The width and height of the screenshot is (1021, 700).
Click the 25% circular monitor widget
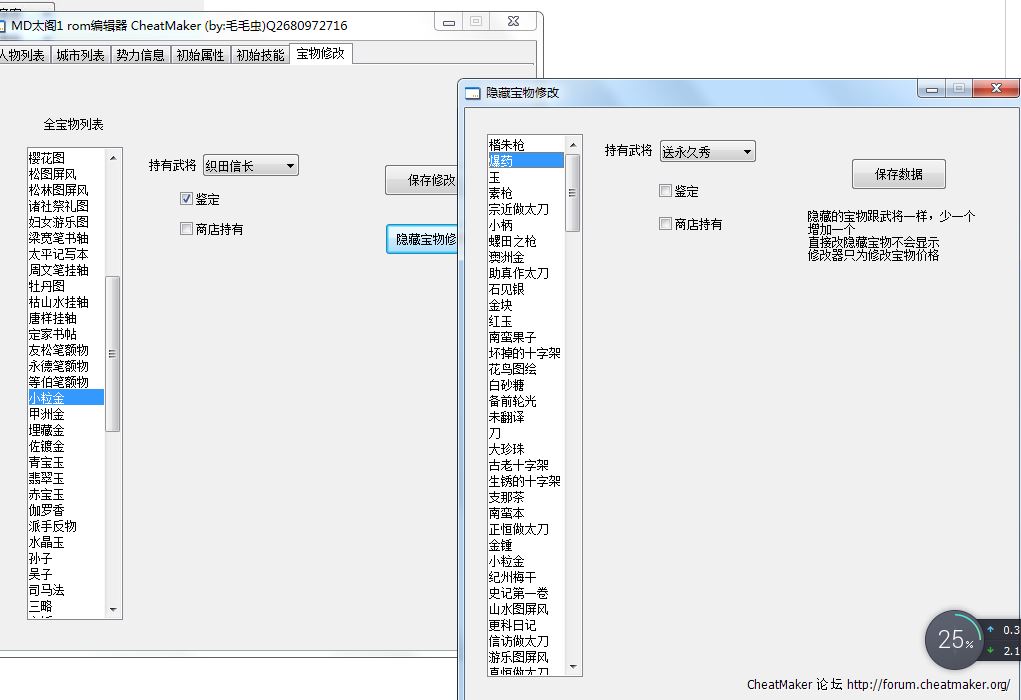pos(954,641)
